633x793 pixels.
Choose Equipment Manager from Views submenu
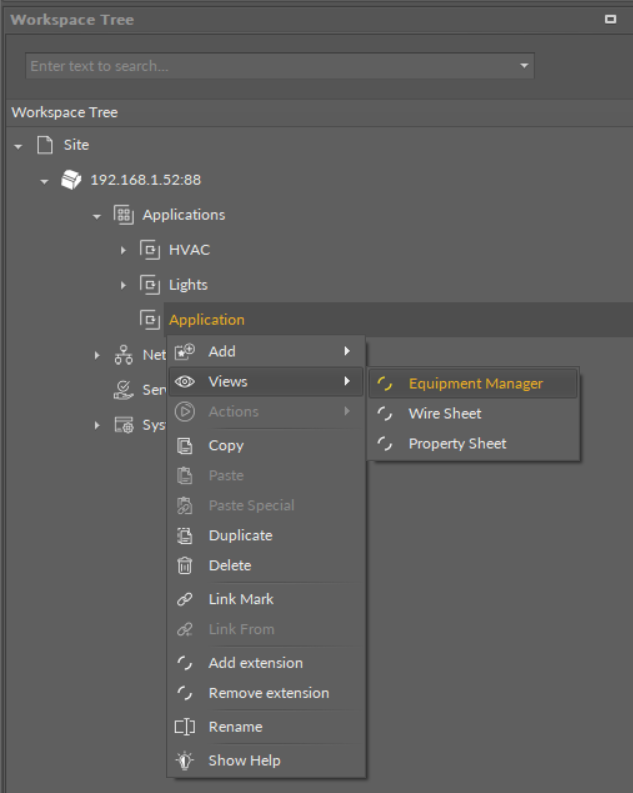click(x=475, y=384)
